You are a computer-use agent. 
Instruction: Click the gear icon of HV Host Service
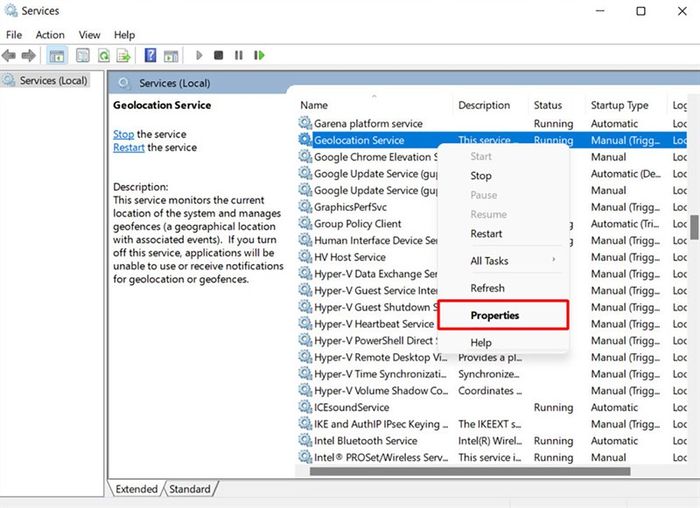point(305,257)
